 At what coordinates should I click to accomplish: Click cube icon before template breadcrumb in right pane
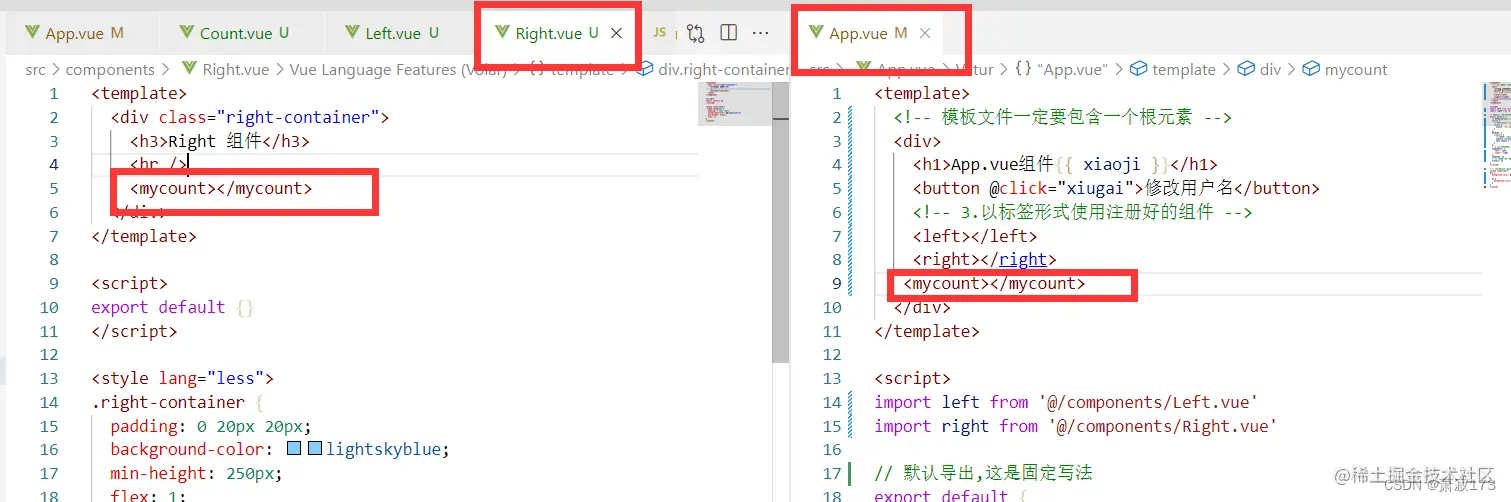pyautogui.click(x=1138, y=70)
